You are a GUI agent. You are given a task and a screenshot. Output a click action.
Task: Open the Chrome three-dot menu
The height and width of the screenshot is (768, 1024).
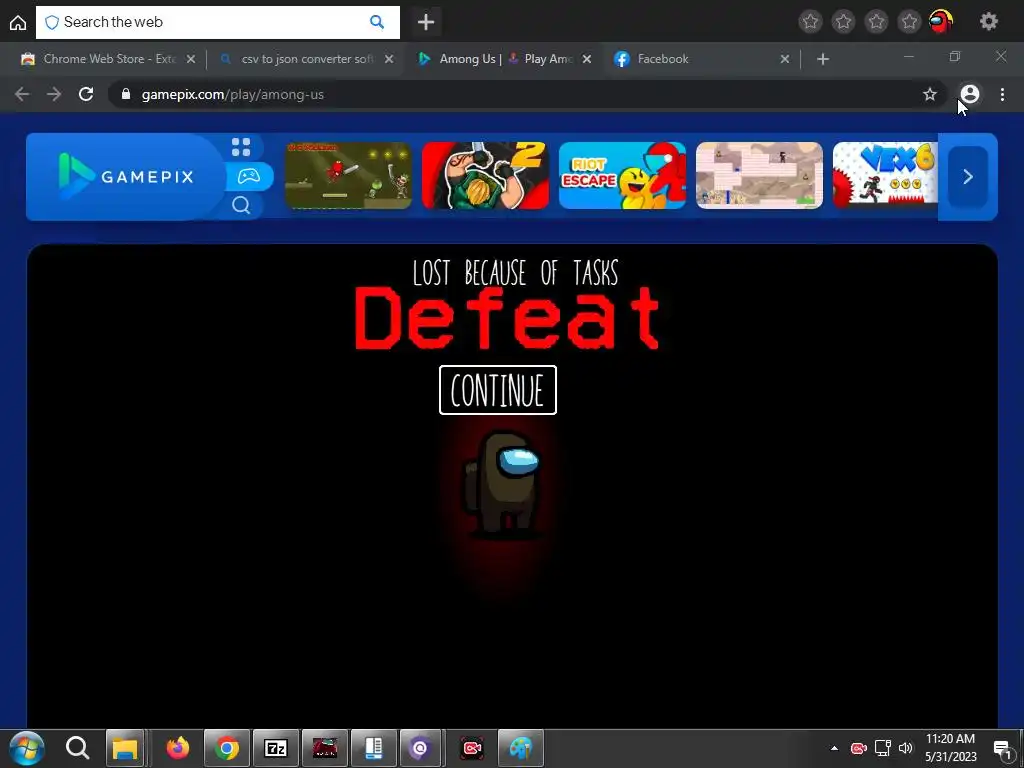(x=1002, y=95)
